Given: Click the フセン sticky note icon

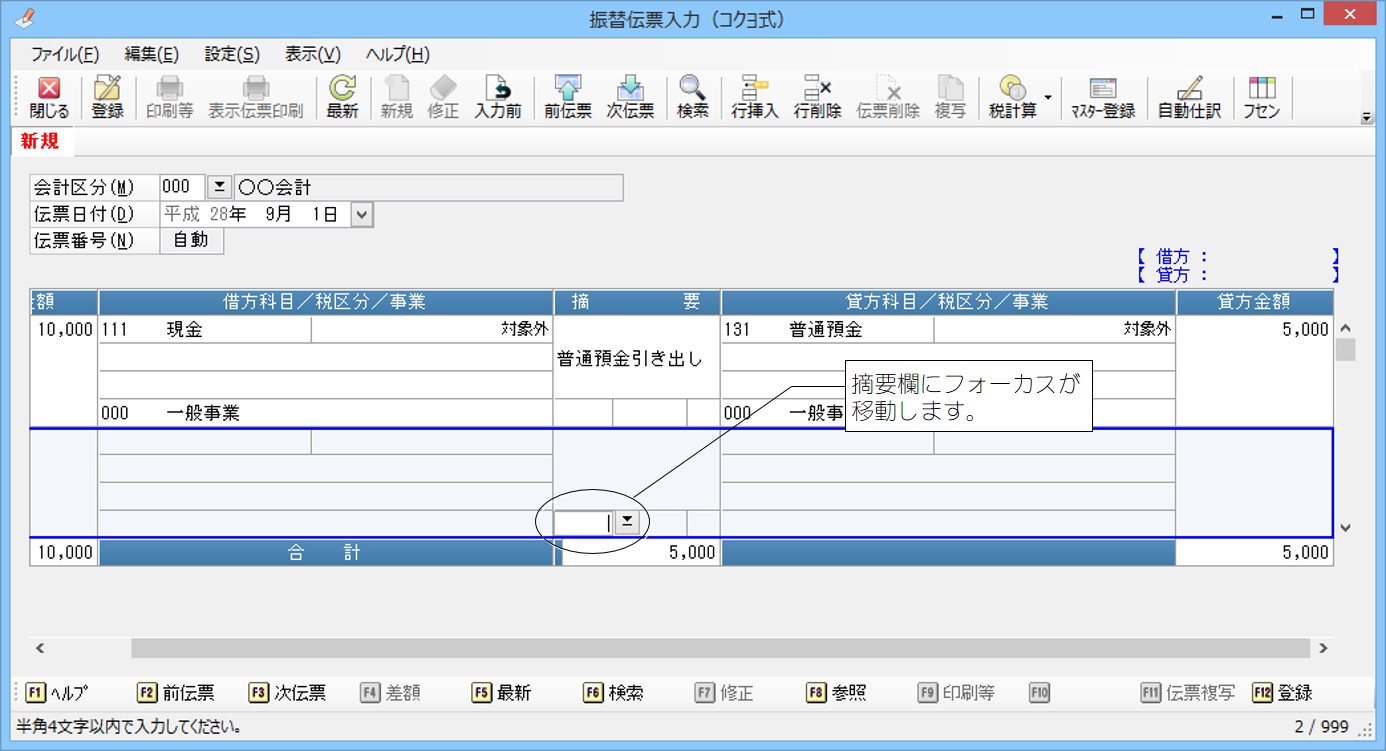Looking at the screenshot, I should coord(1261,98).
